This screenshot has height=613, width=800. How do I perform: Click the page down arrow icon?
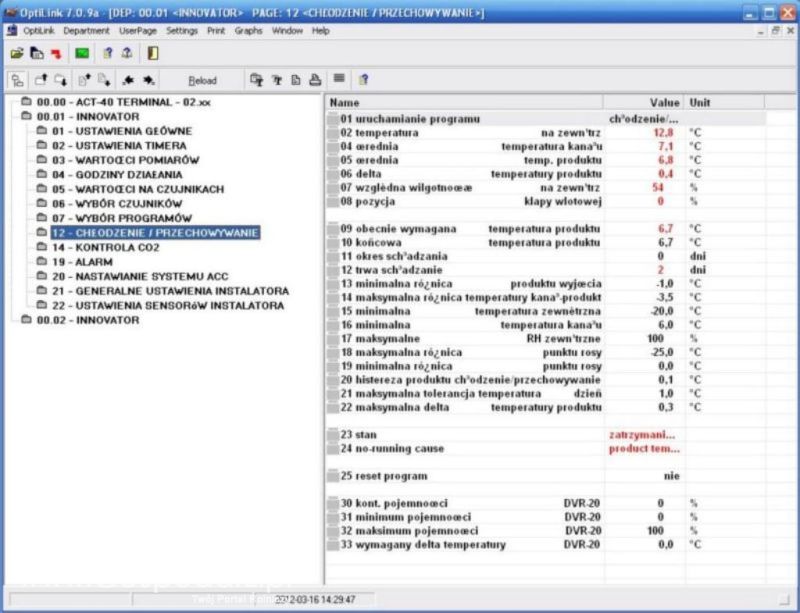(104, 80)
